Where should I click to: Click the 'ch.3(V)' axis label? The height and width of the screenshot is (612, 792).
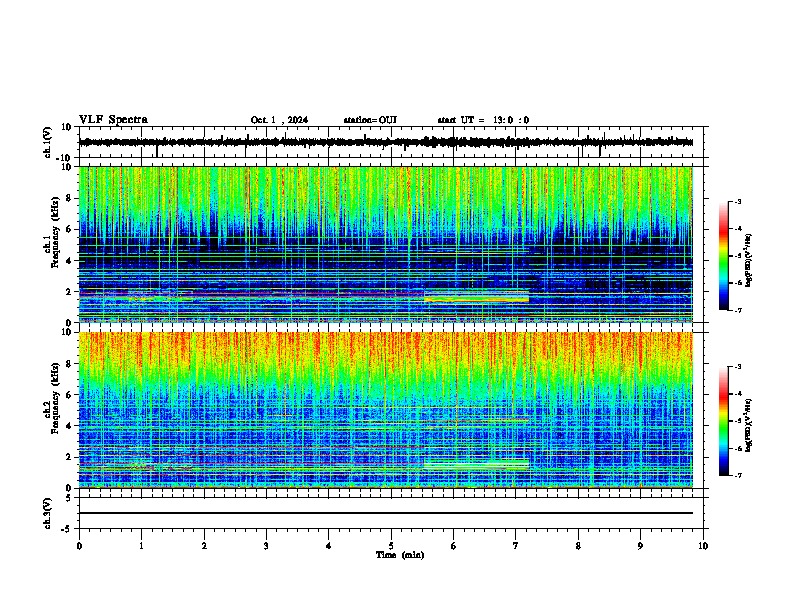(48, 513)
